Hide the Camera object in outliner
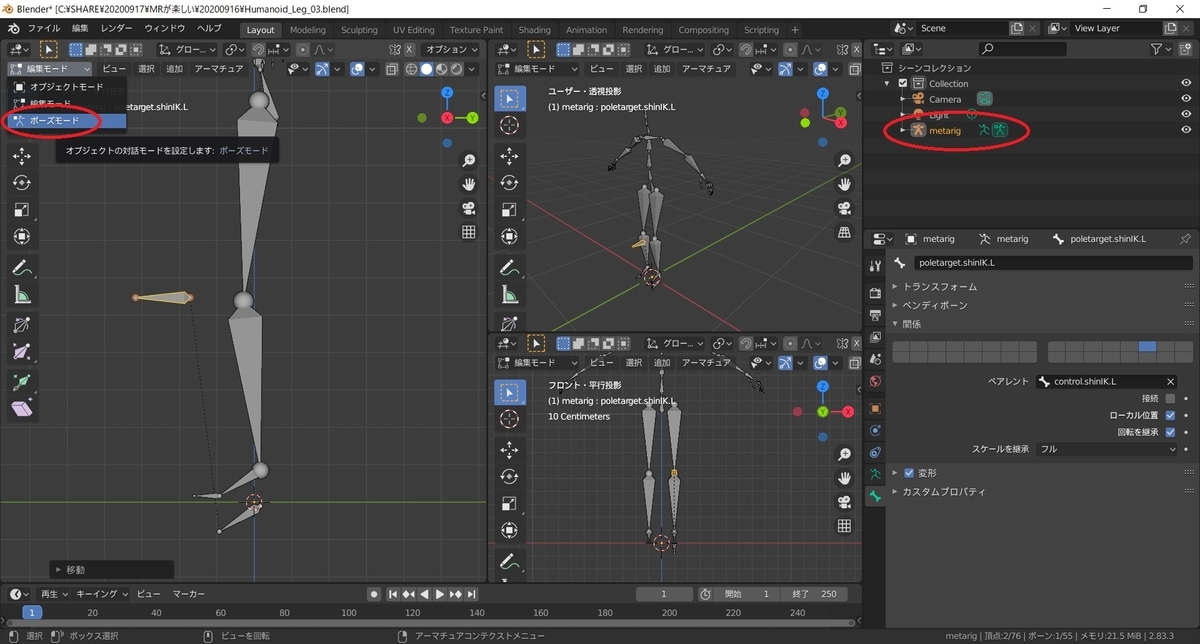Image resolution: width=1200 pixels, height=644 pixels. [x=1186, y=99]
